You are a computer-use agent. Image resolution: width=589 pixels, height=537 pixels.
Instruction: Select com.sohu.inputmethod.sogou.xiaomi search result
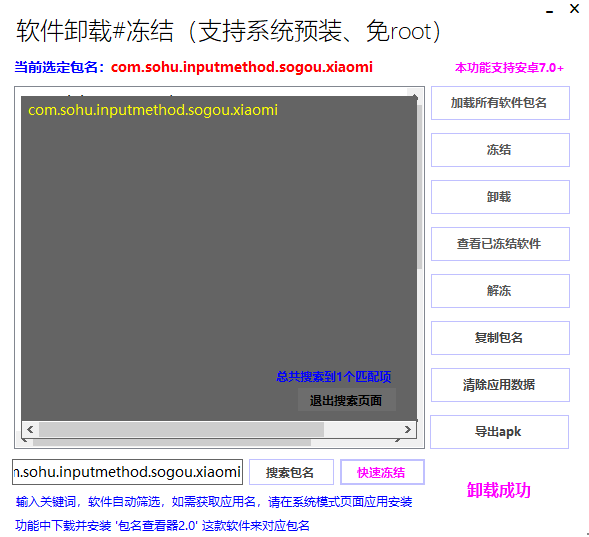point(153,110)
